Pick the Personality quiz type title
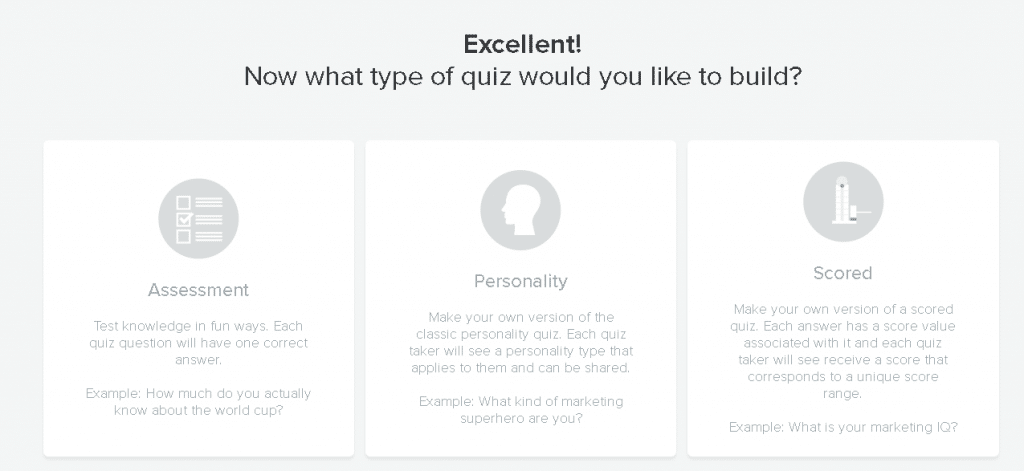Screen dimensions: 1024x471 pos(520,282)
